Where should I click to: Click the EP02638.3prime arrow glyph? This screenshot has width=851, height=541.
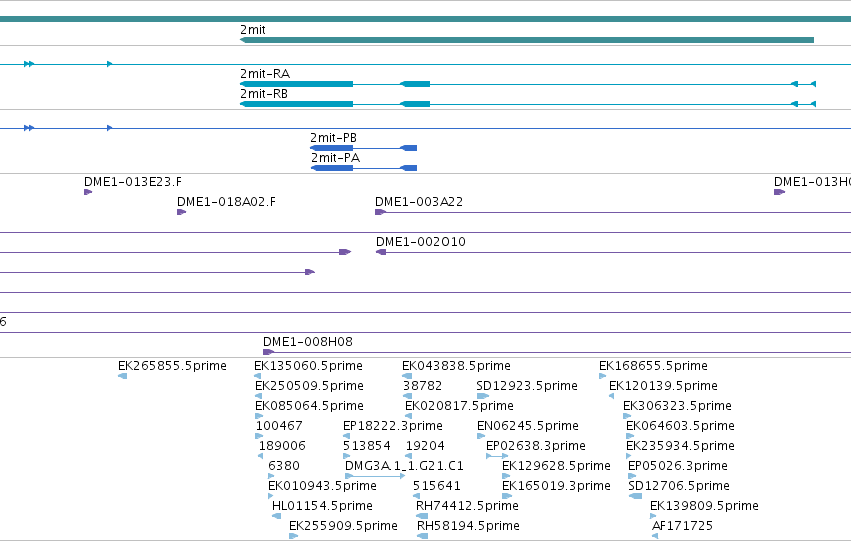tap(497, 456)
